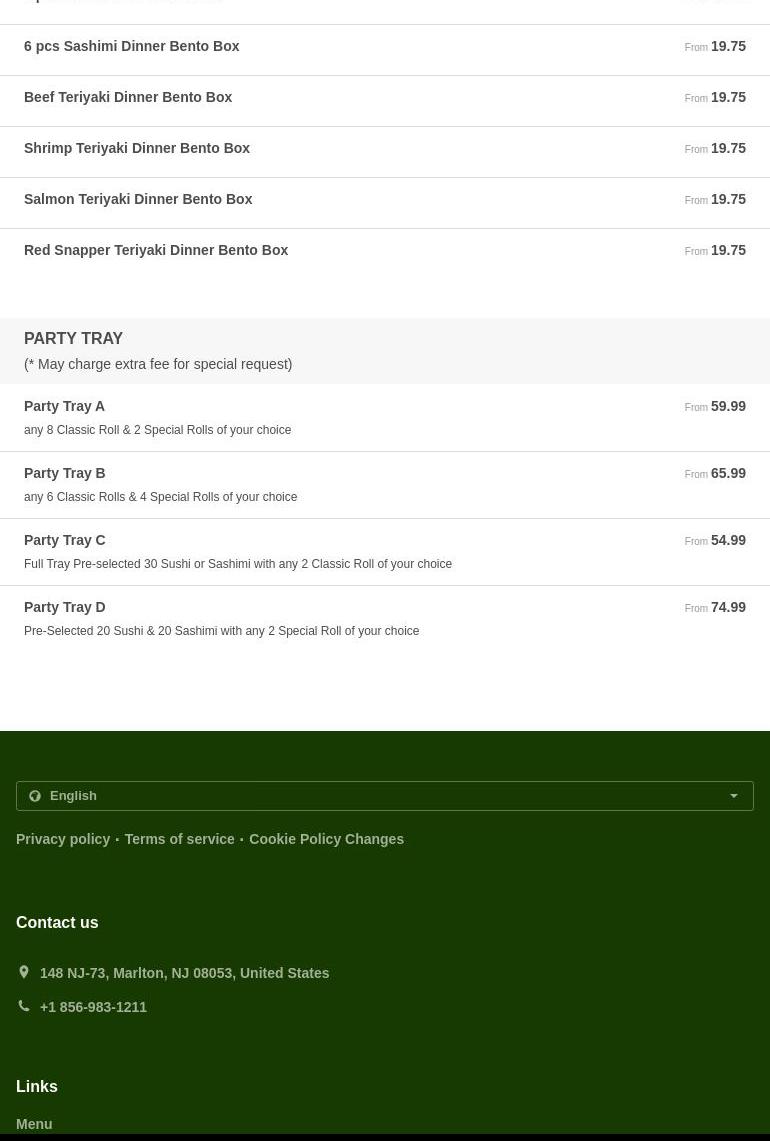770x1141 pixels.
Task: Click the globe icon in language selector
Action: [35, 796]
